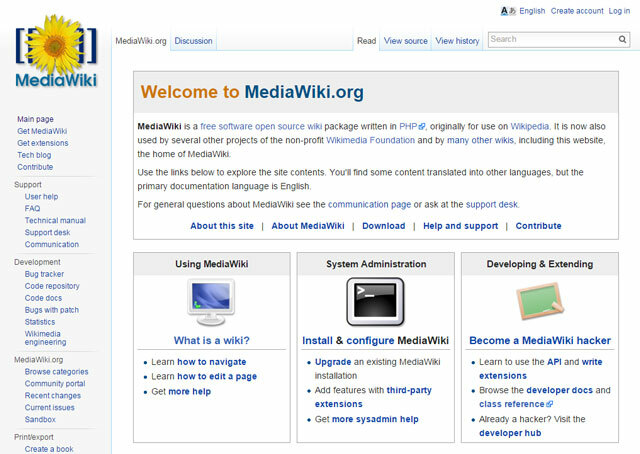Viewport: 640px width, 454px height.
Task: Open support desk link in intro paragraph
Action: pos(492,205)
